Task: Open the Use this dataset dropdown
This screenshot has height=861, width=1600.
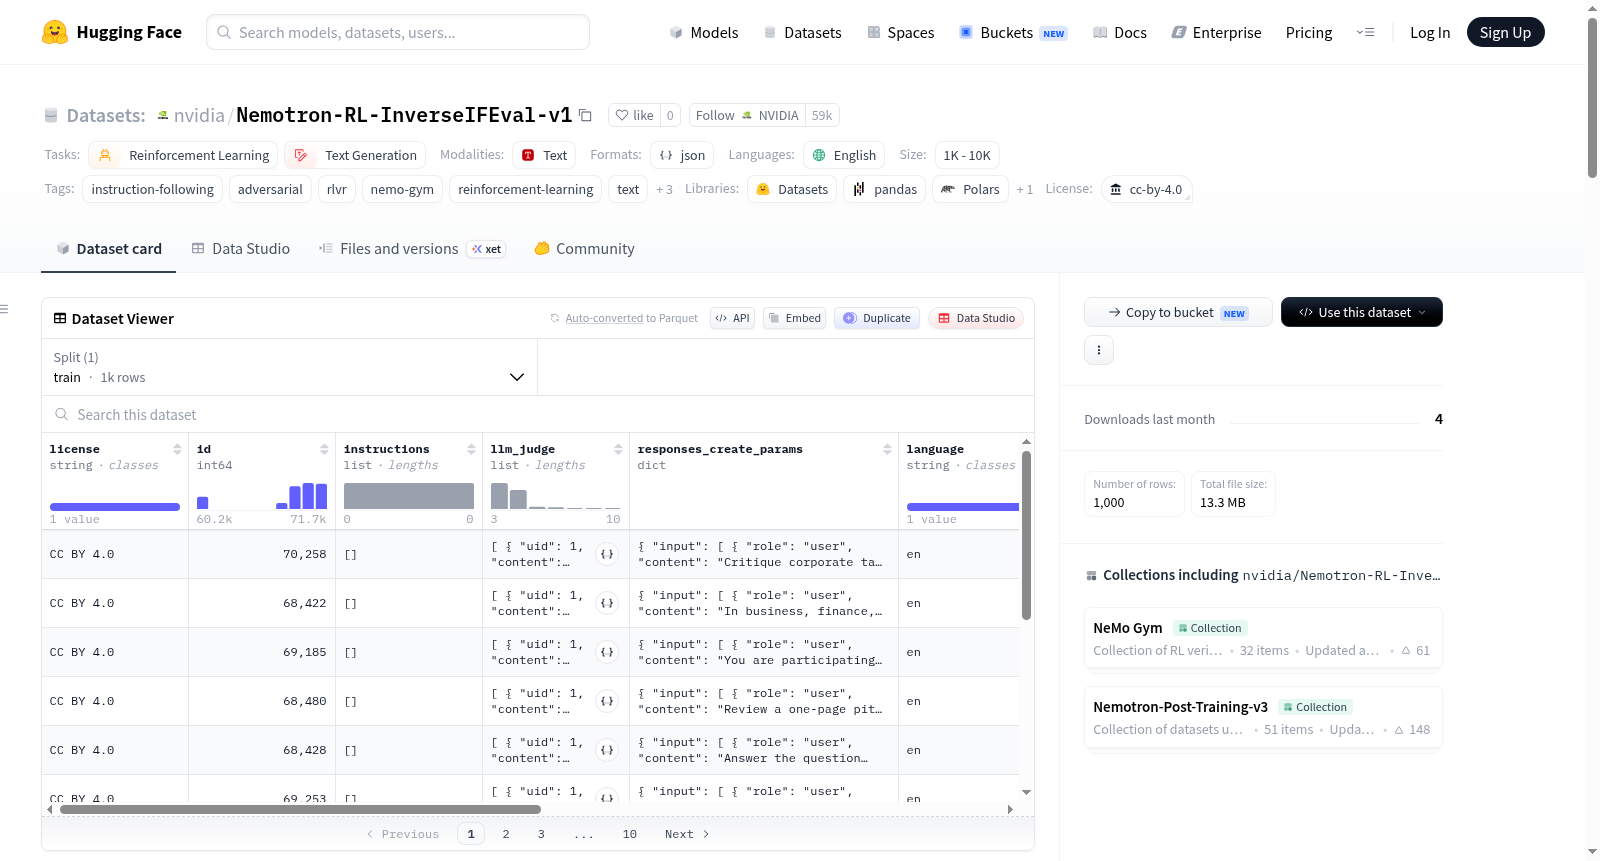Action: (x=1362, y=312)
